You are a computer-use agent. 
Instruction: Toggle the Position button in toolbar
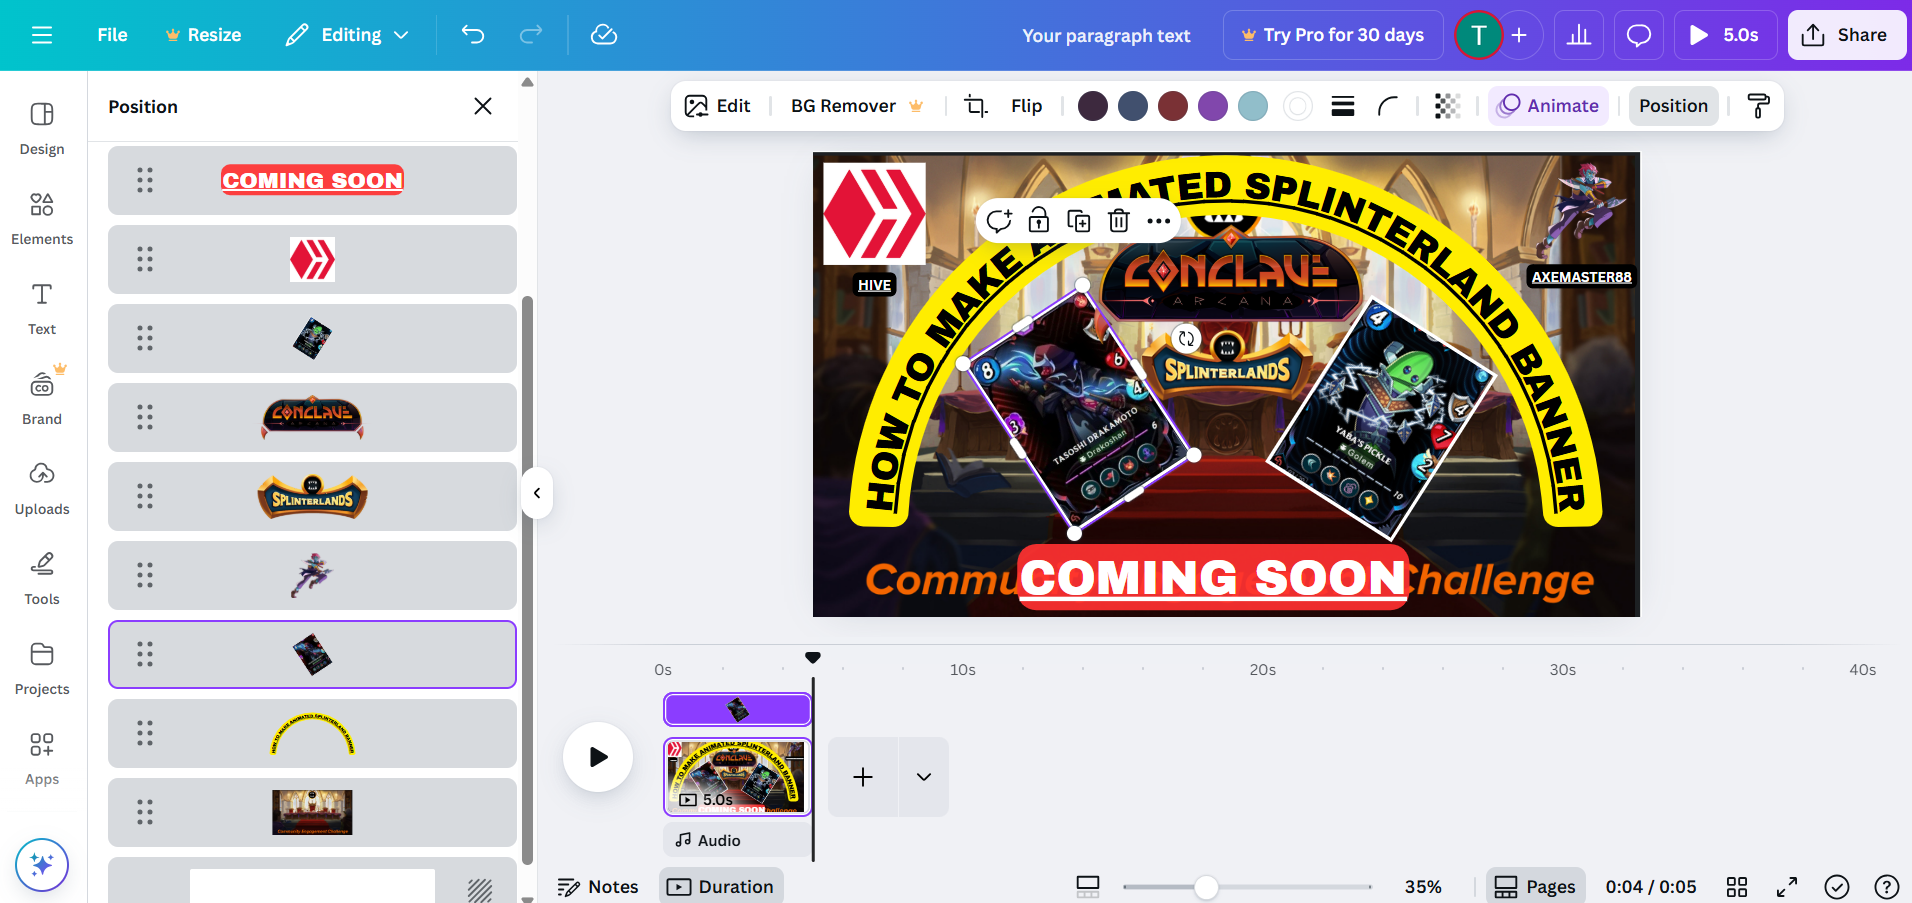tap(1673, 106)
